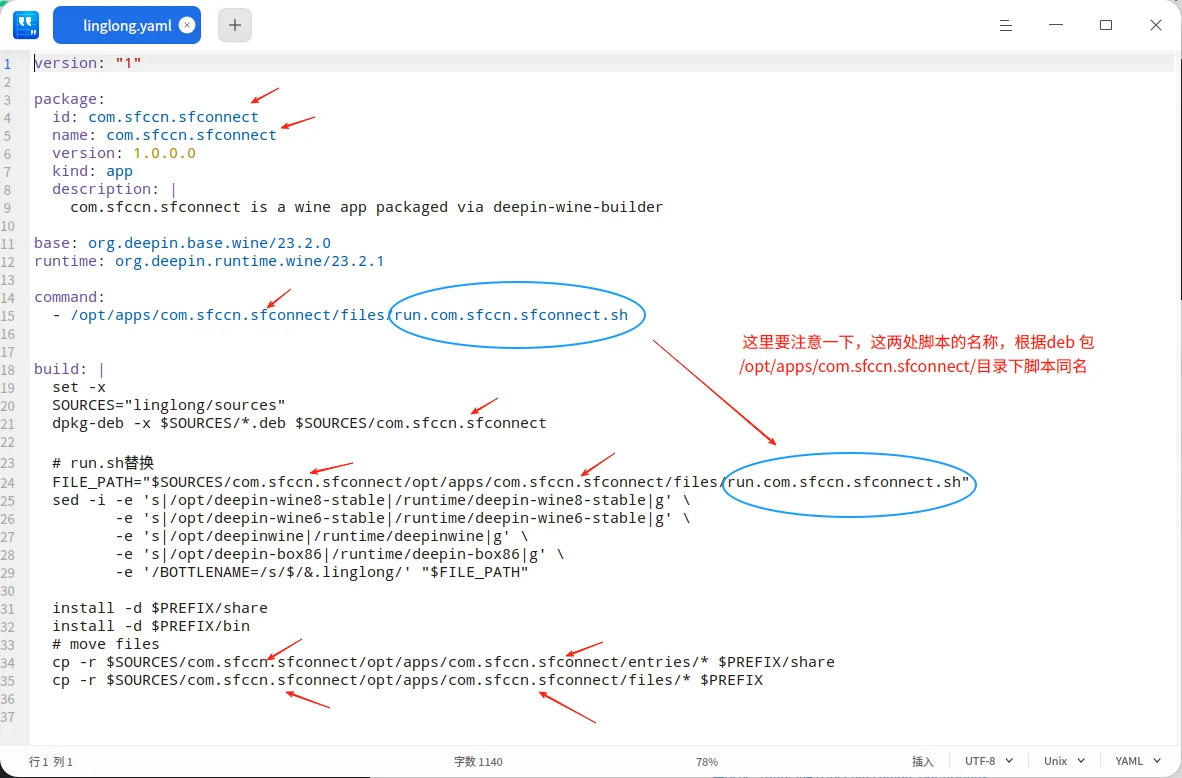Close the editor window
The height and width of the screenshot is (778, 1182).
(x=1156, y=25)
